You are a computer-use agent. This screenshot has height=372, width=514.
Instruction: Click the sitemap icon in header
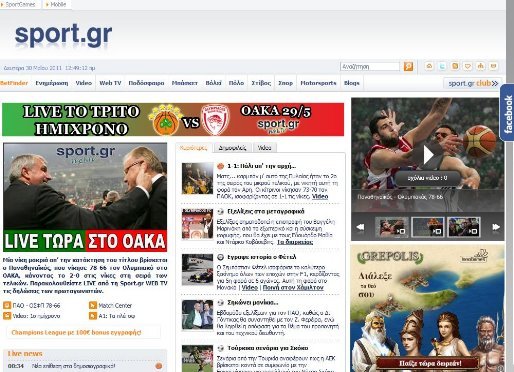[x=481, y=66]
